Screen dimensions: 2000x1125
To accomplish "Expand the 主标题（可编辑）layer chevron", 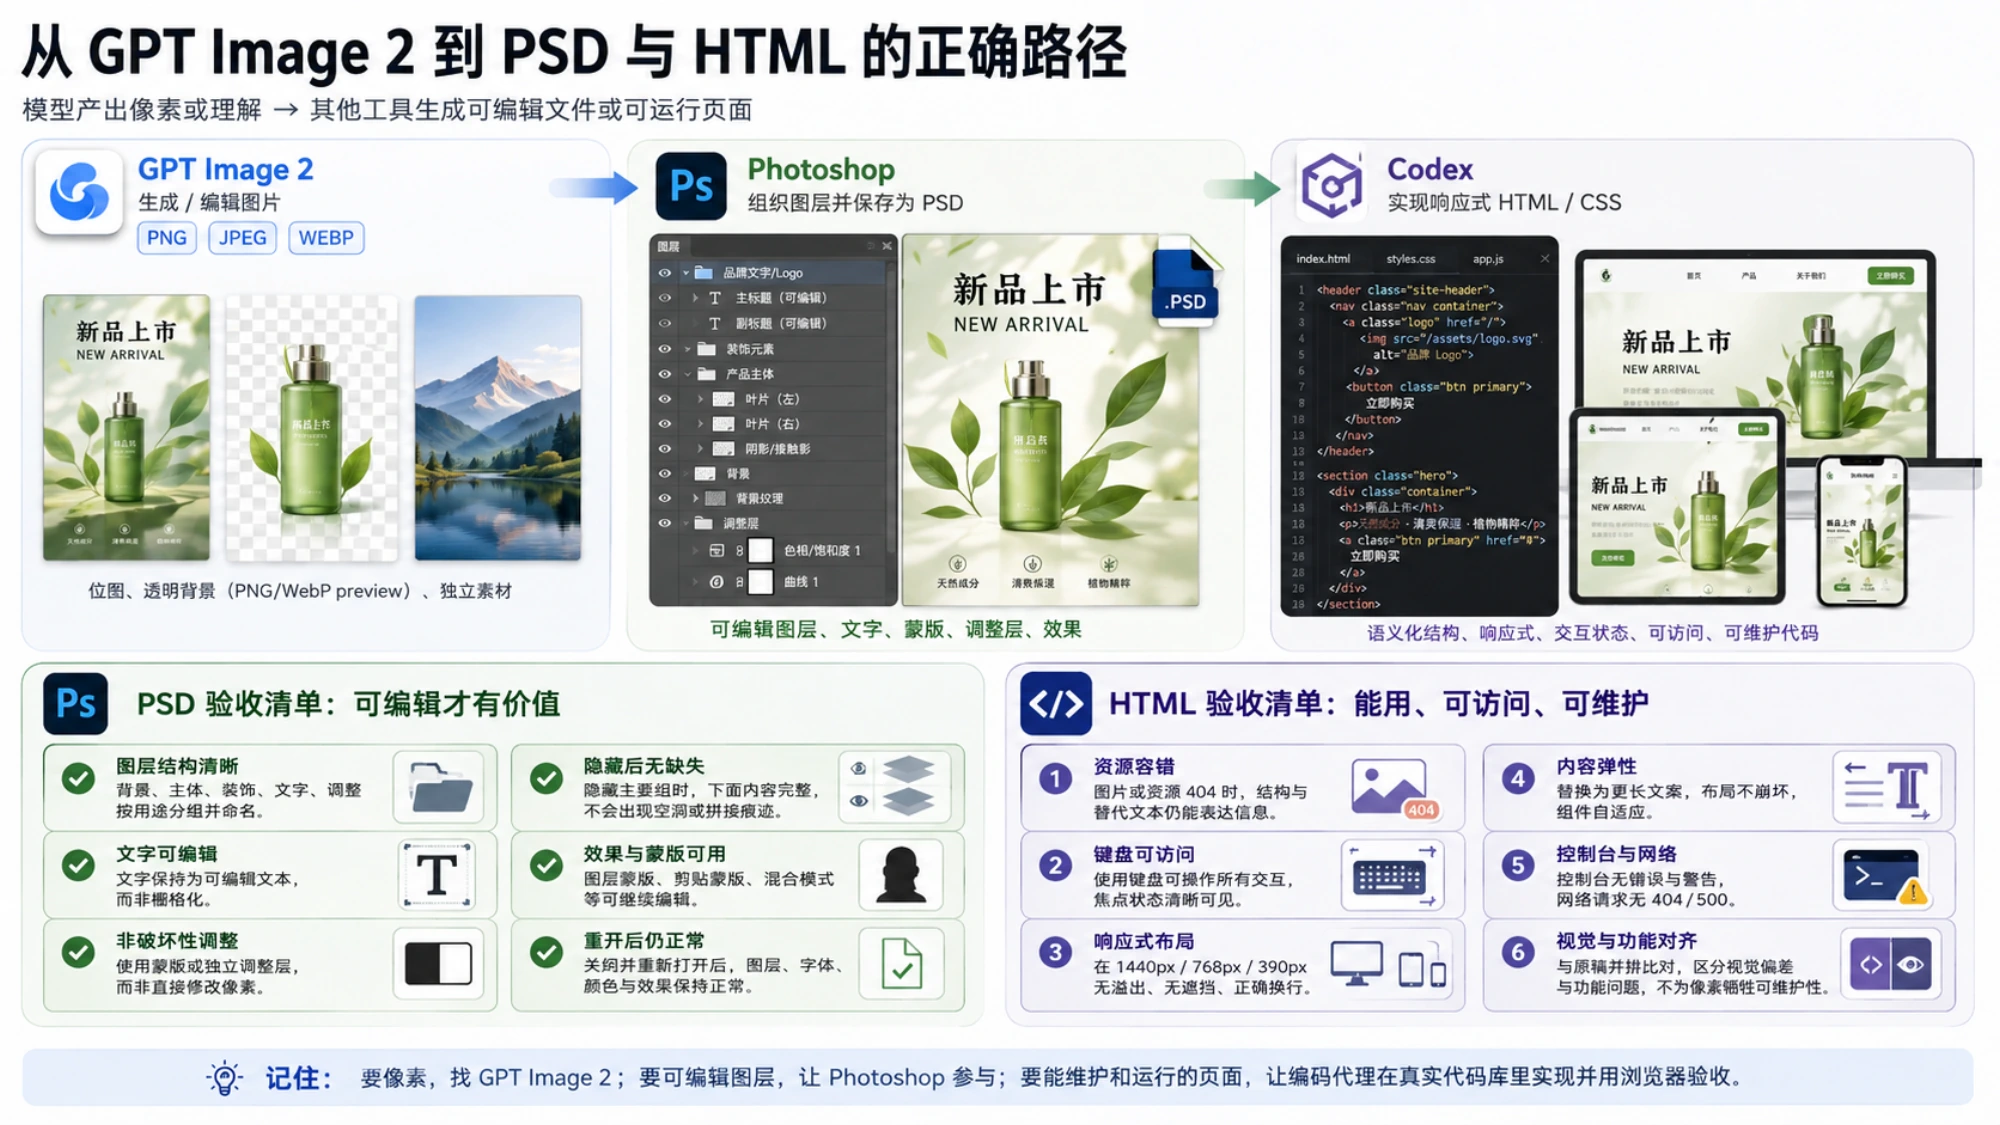I will [696, 298].
